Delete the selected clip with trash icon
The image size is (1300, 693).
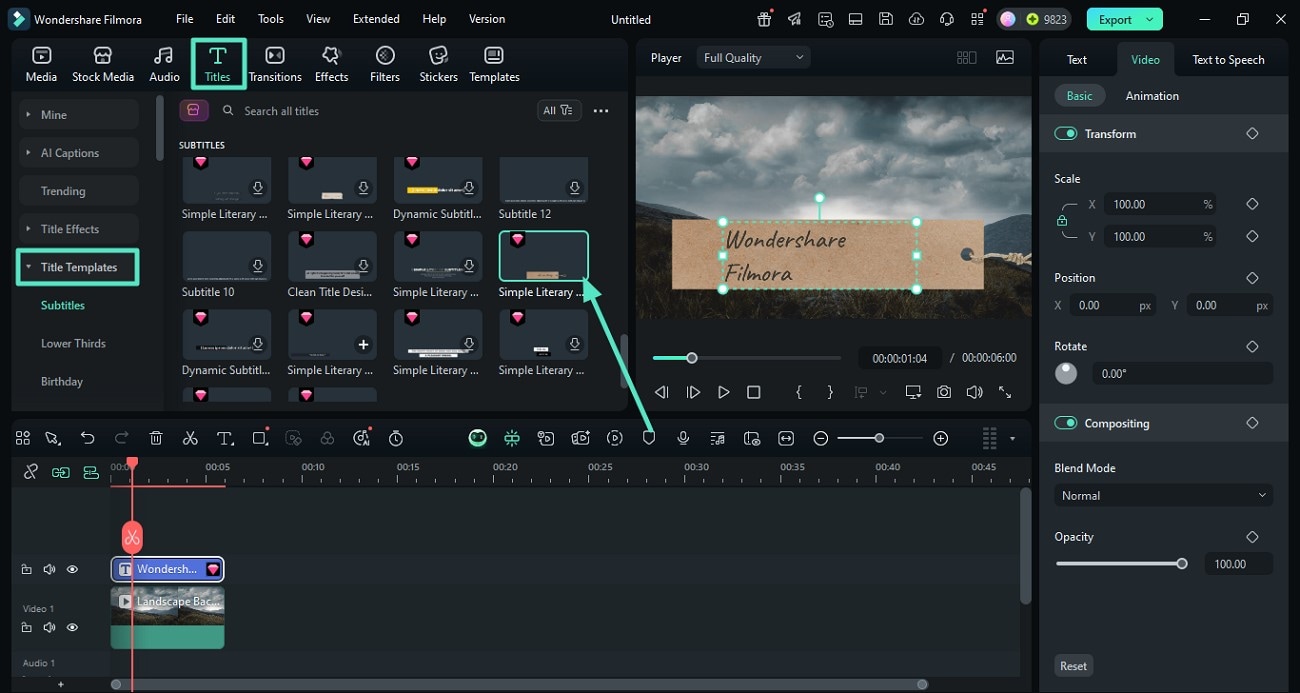pyautogui.click(x=156, y=438)
